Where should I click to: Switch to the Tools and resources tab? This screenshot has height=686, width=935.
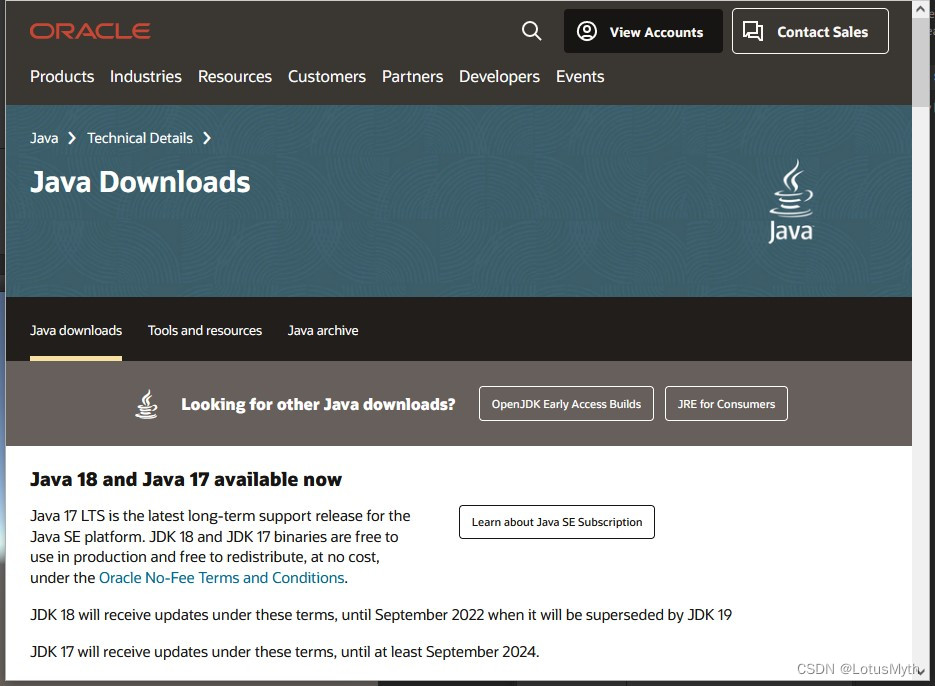(205, 330)
